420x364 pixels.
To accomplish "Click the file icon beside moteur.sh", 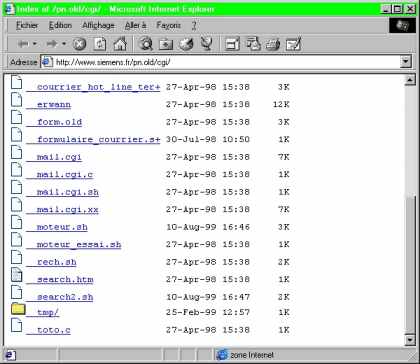I will tap(17, 222).
